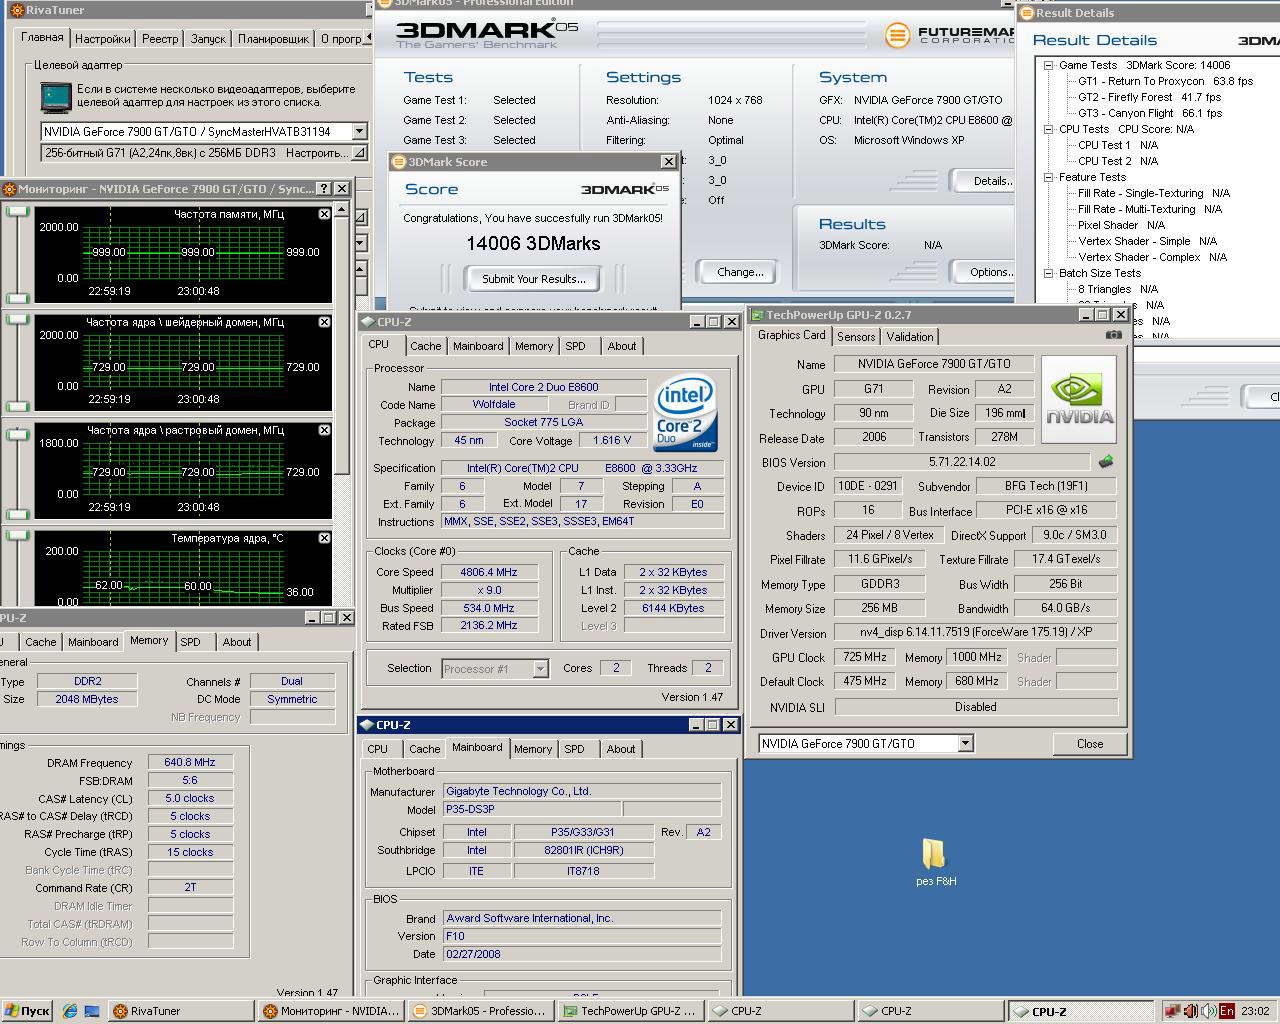
Task: Click the memory clock graph bottom slider handle
Action: click(18, 298)
